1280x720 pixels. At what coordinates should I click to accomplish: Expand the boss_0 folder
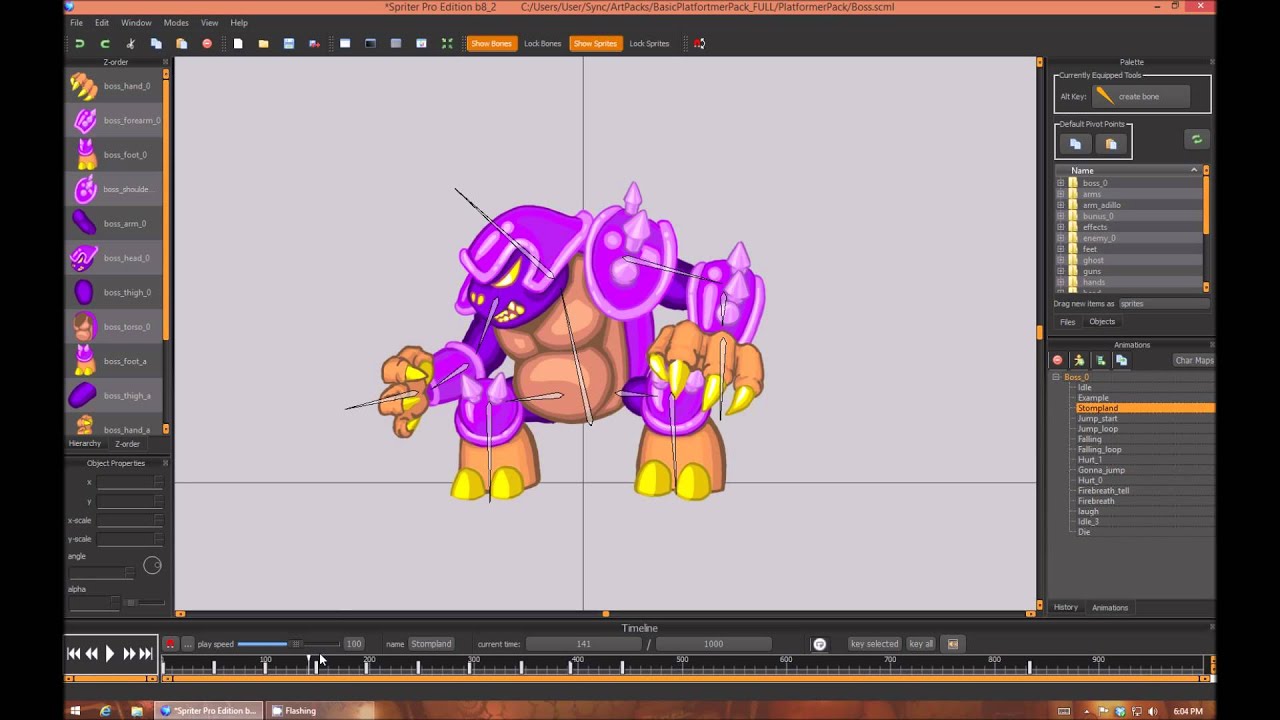coord(1060,183)
